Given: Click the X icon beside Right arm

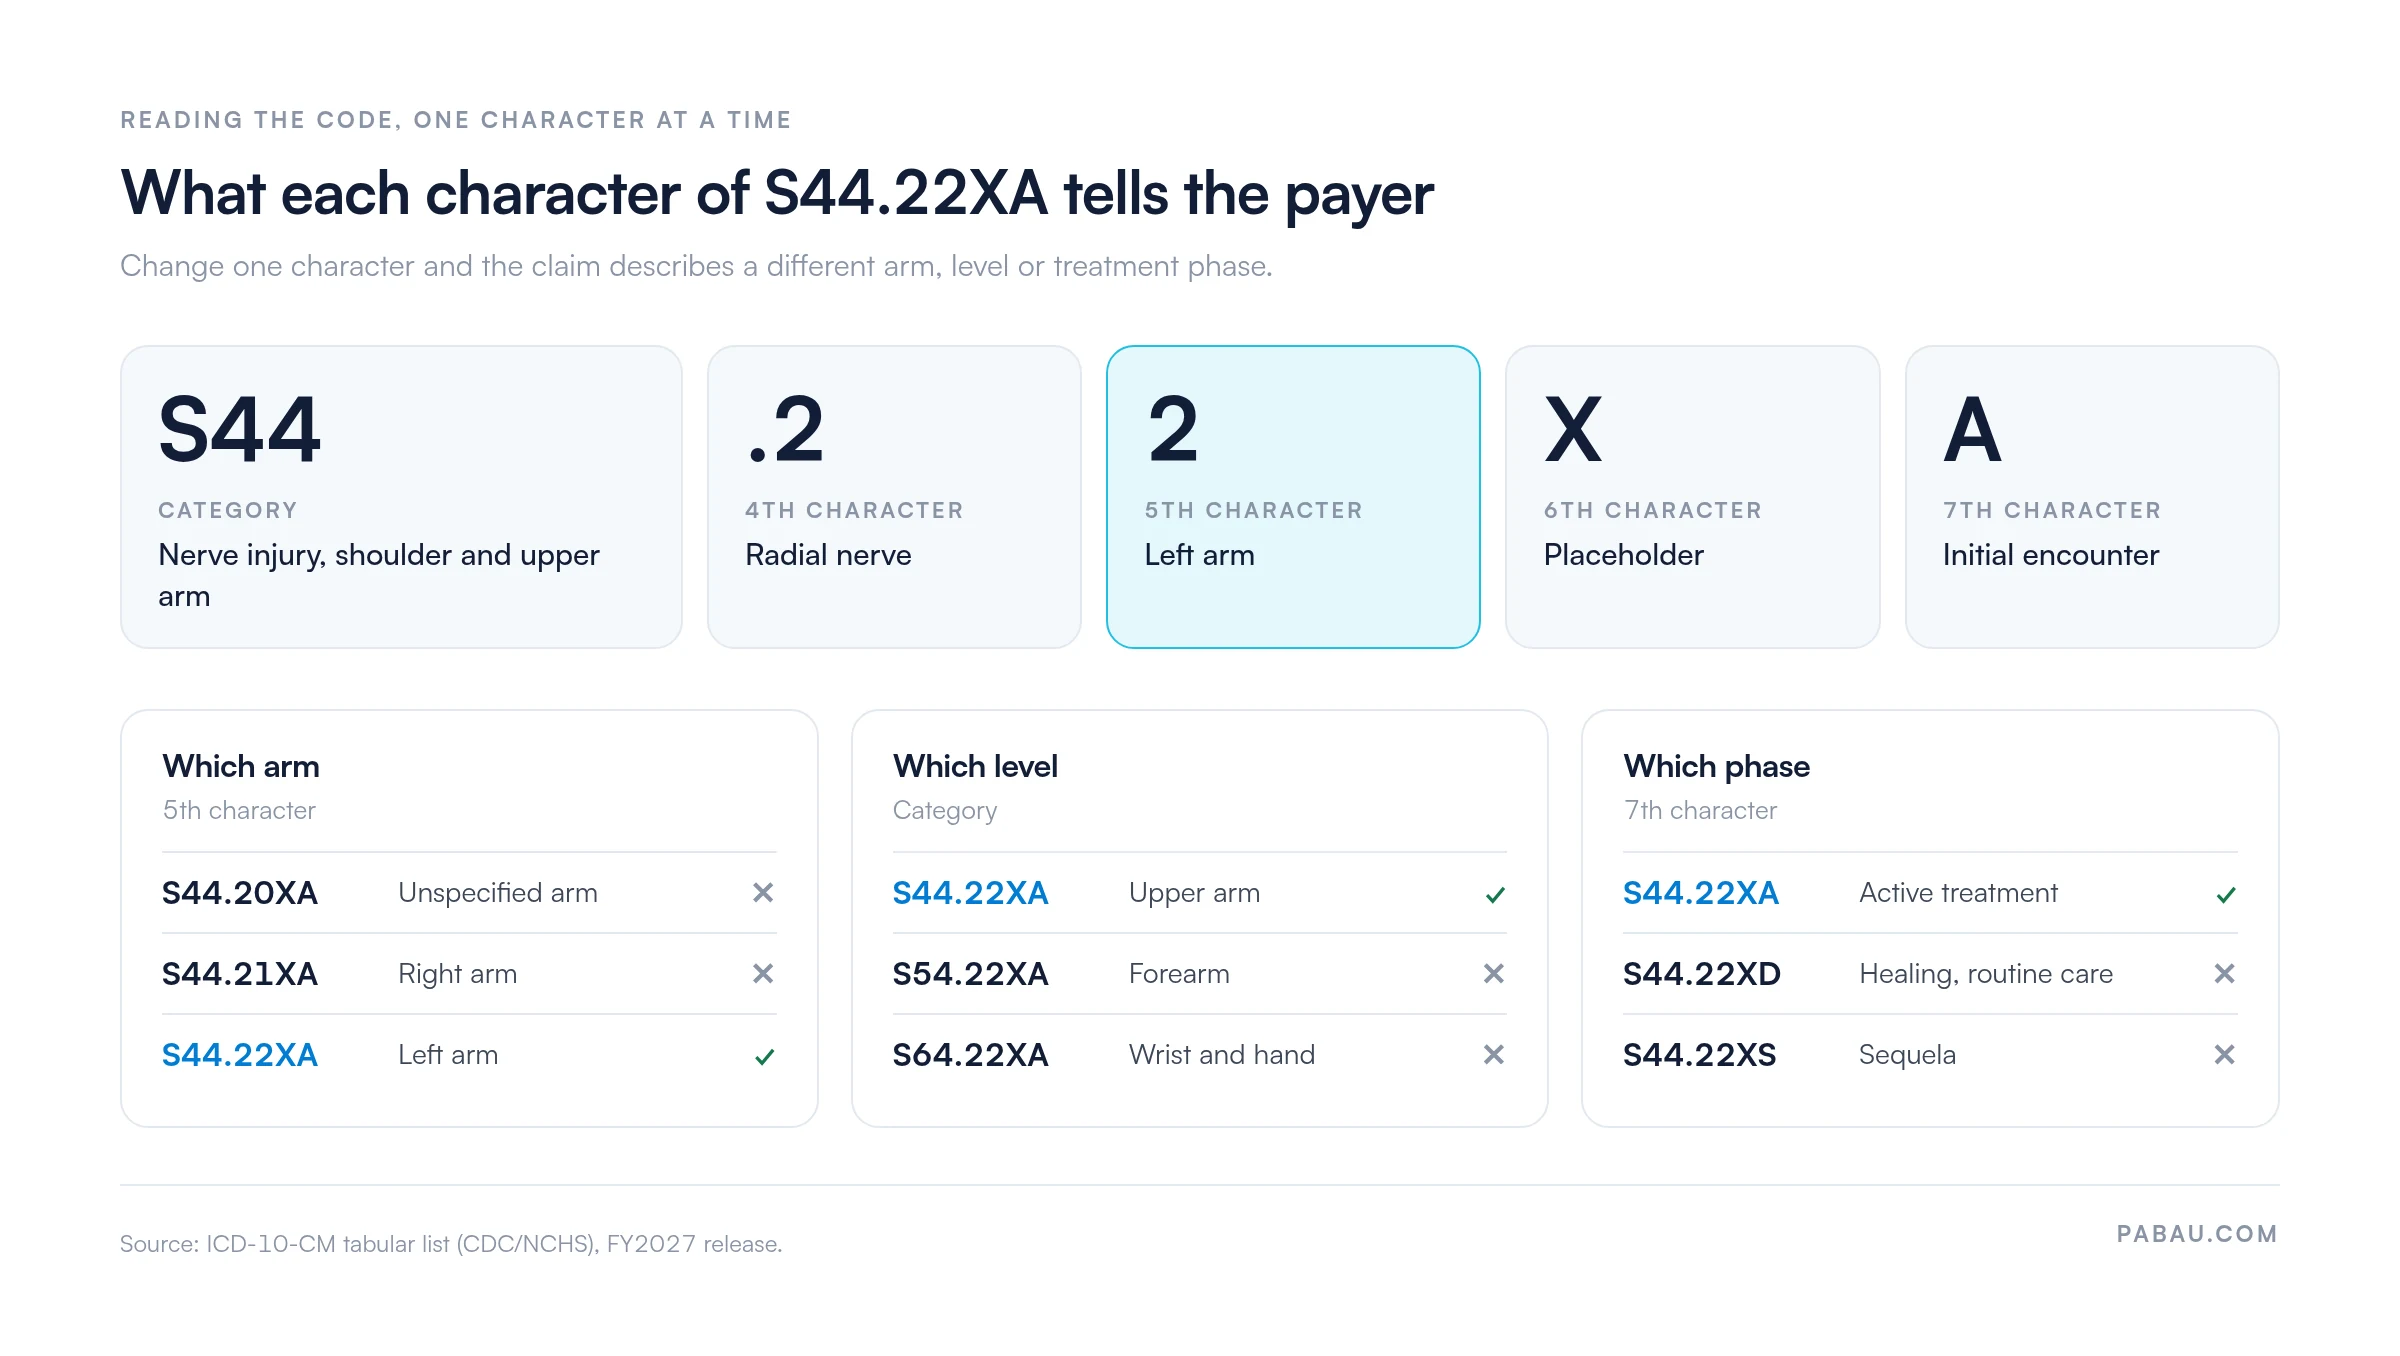Looking at the screenshot, I should (763, 973).
